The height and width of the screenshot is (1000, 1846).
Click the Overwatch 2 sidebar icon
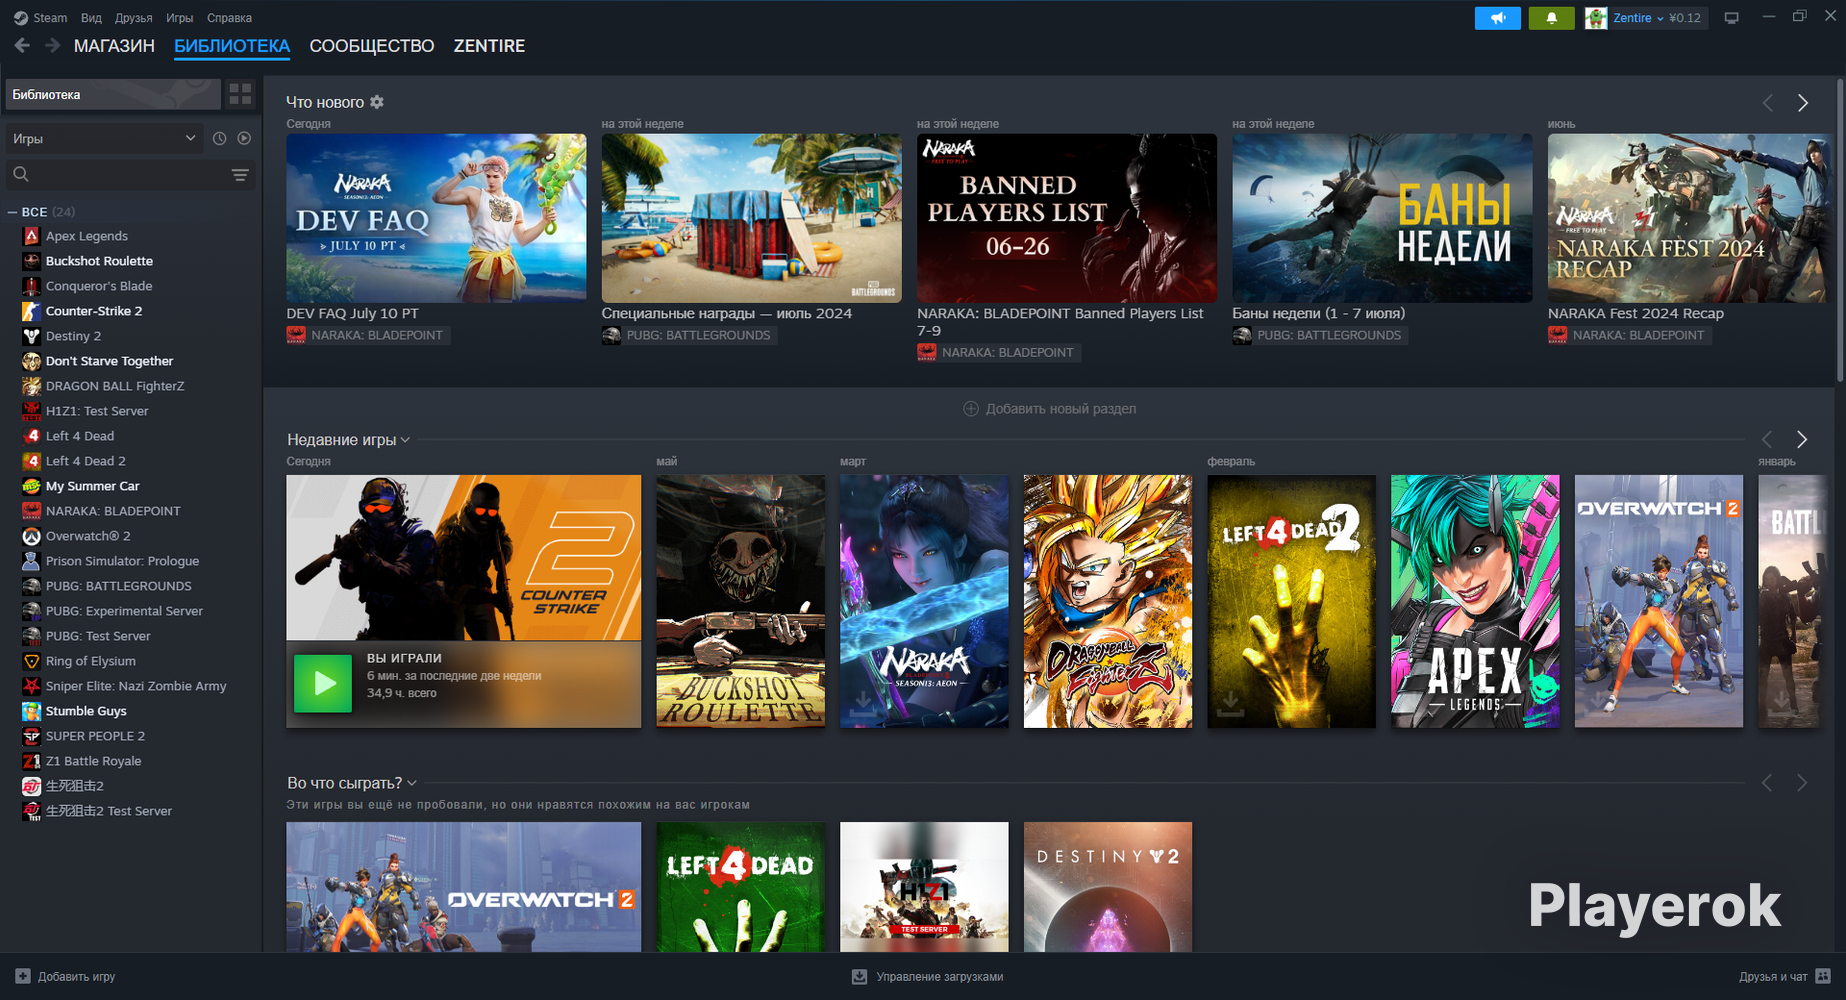tap(31, 536)
